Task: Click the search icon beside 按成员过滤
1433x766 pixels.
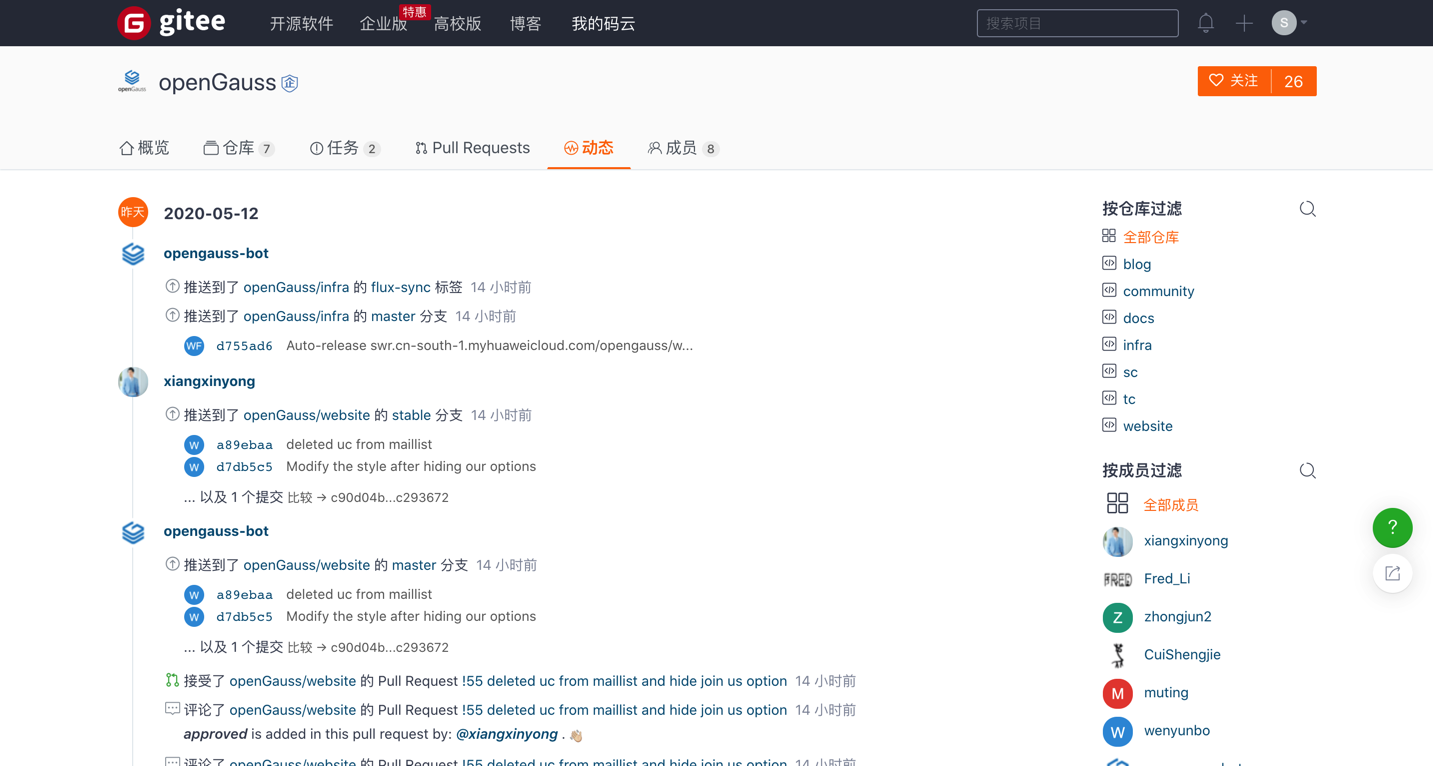Action: tap(1307, 471)
